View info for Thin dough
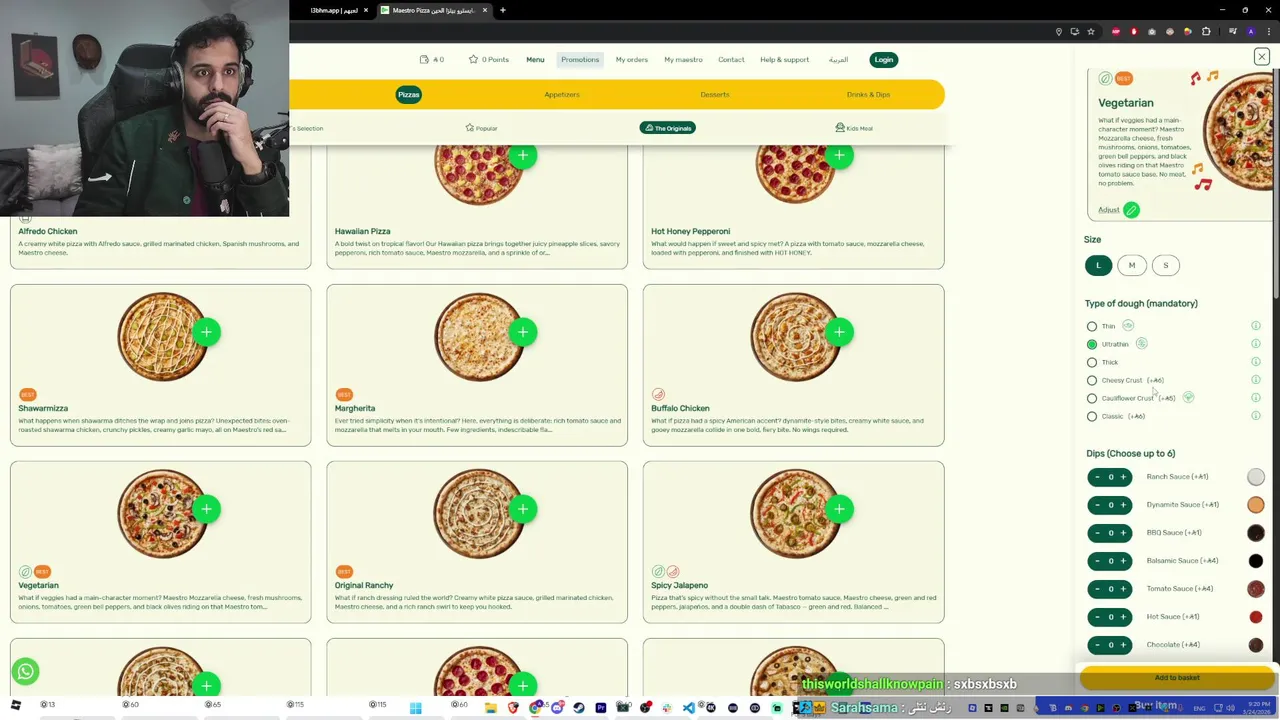 point(1256,326)
